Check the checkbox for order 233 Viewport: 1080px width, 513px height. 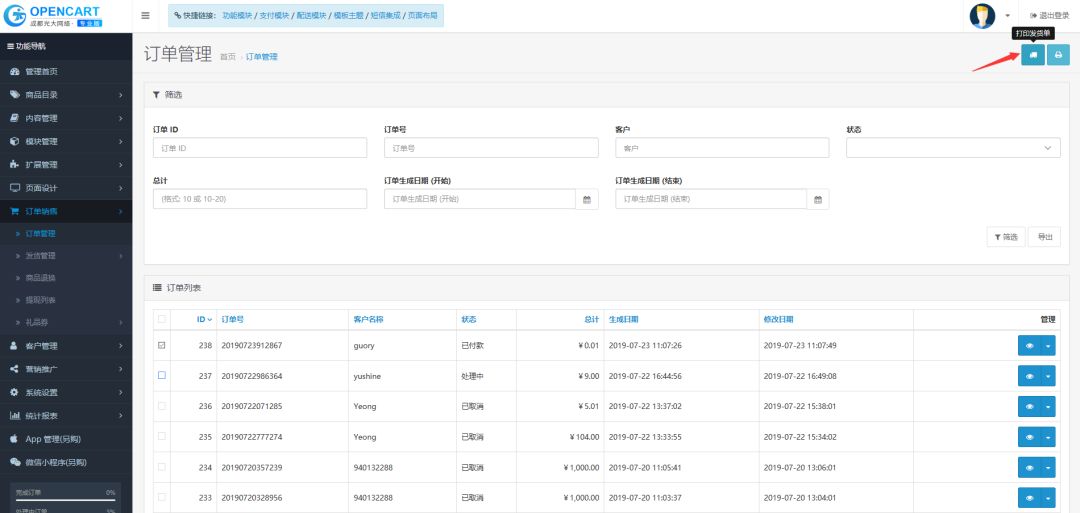pos(162,496)
